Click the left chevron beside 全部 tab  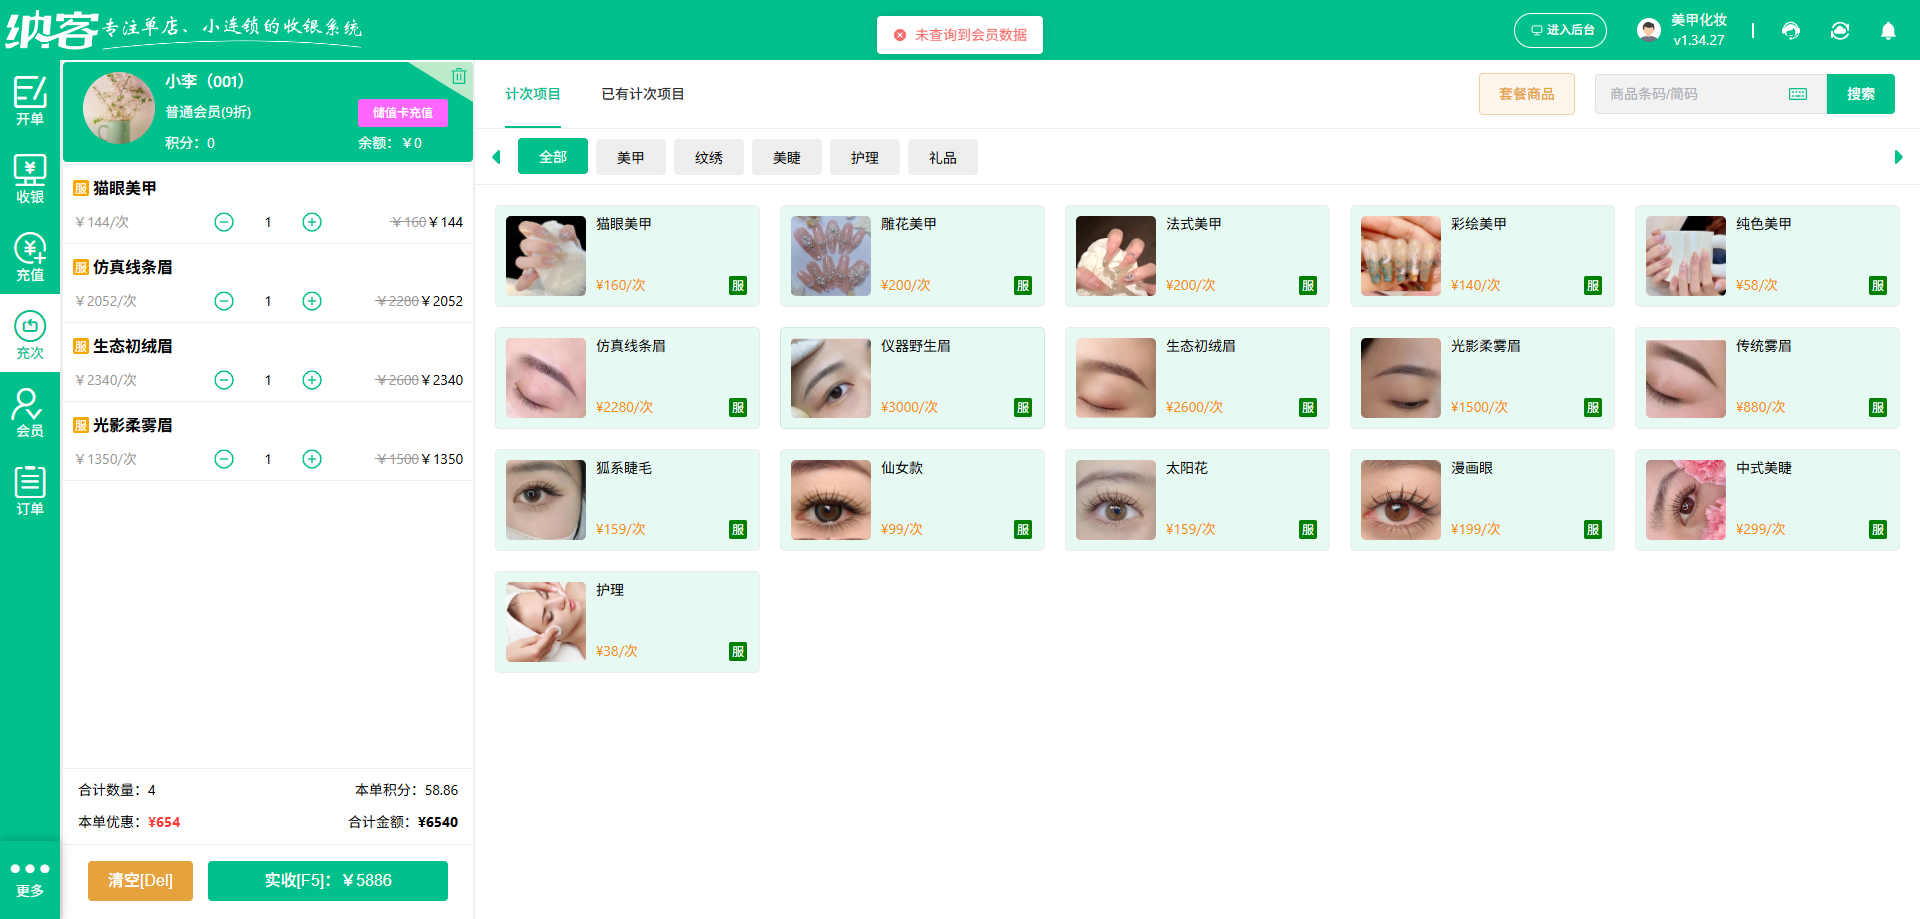[496, 157]
